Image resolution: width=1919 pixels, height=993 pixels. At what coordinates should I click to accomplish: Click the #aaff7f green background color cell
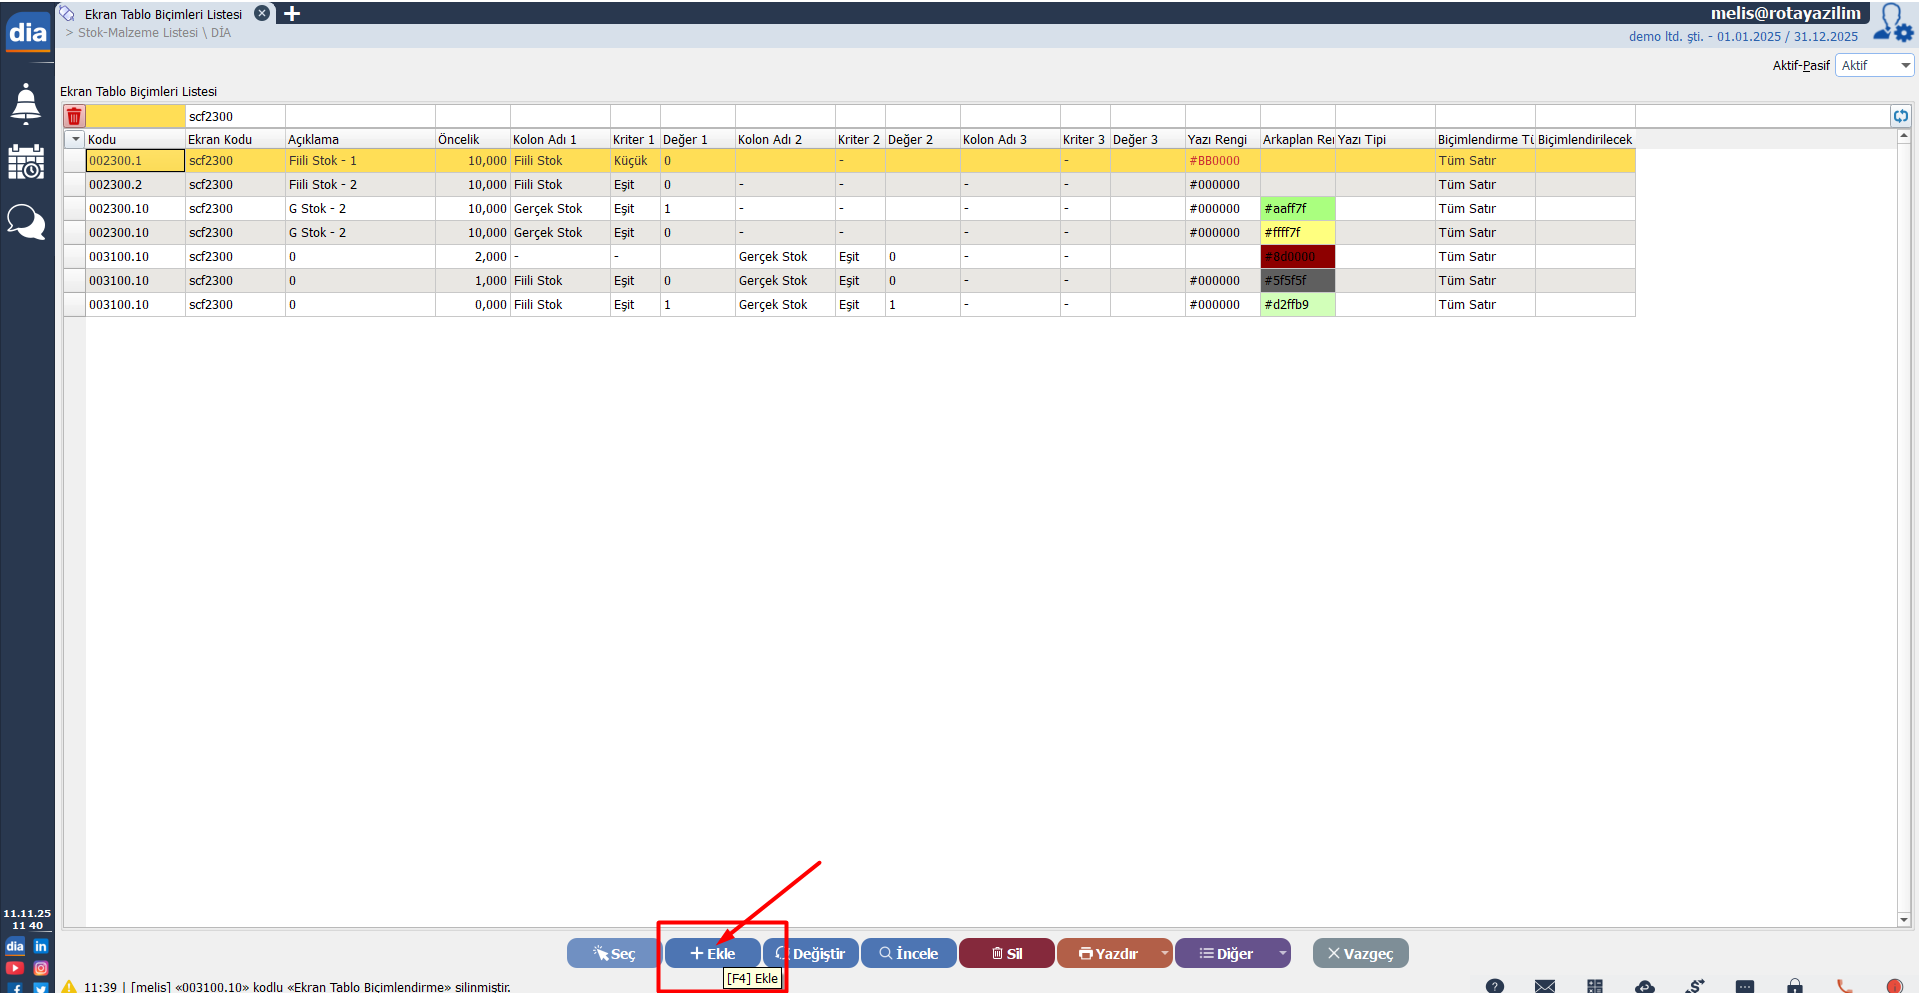click(x=1297, y=209)
